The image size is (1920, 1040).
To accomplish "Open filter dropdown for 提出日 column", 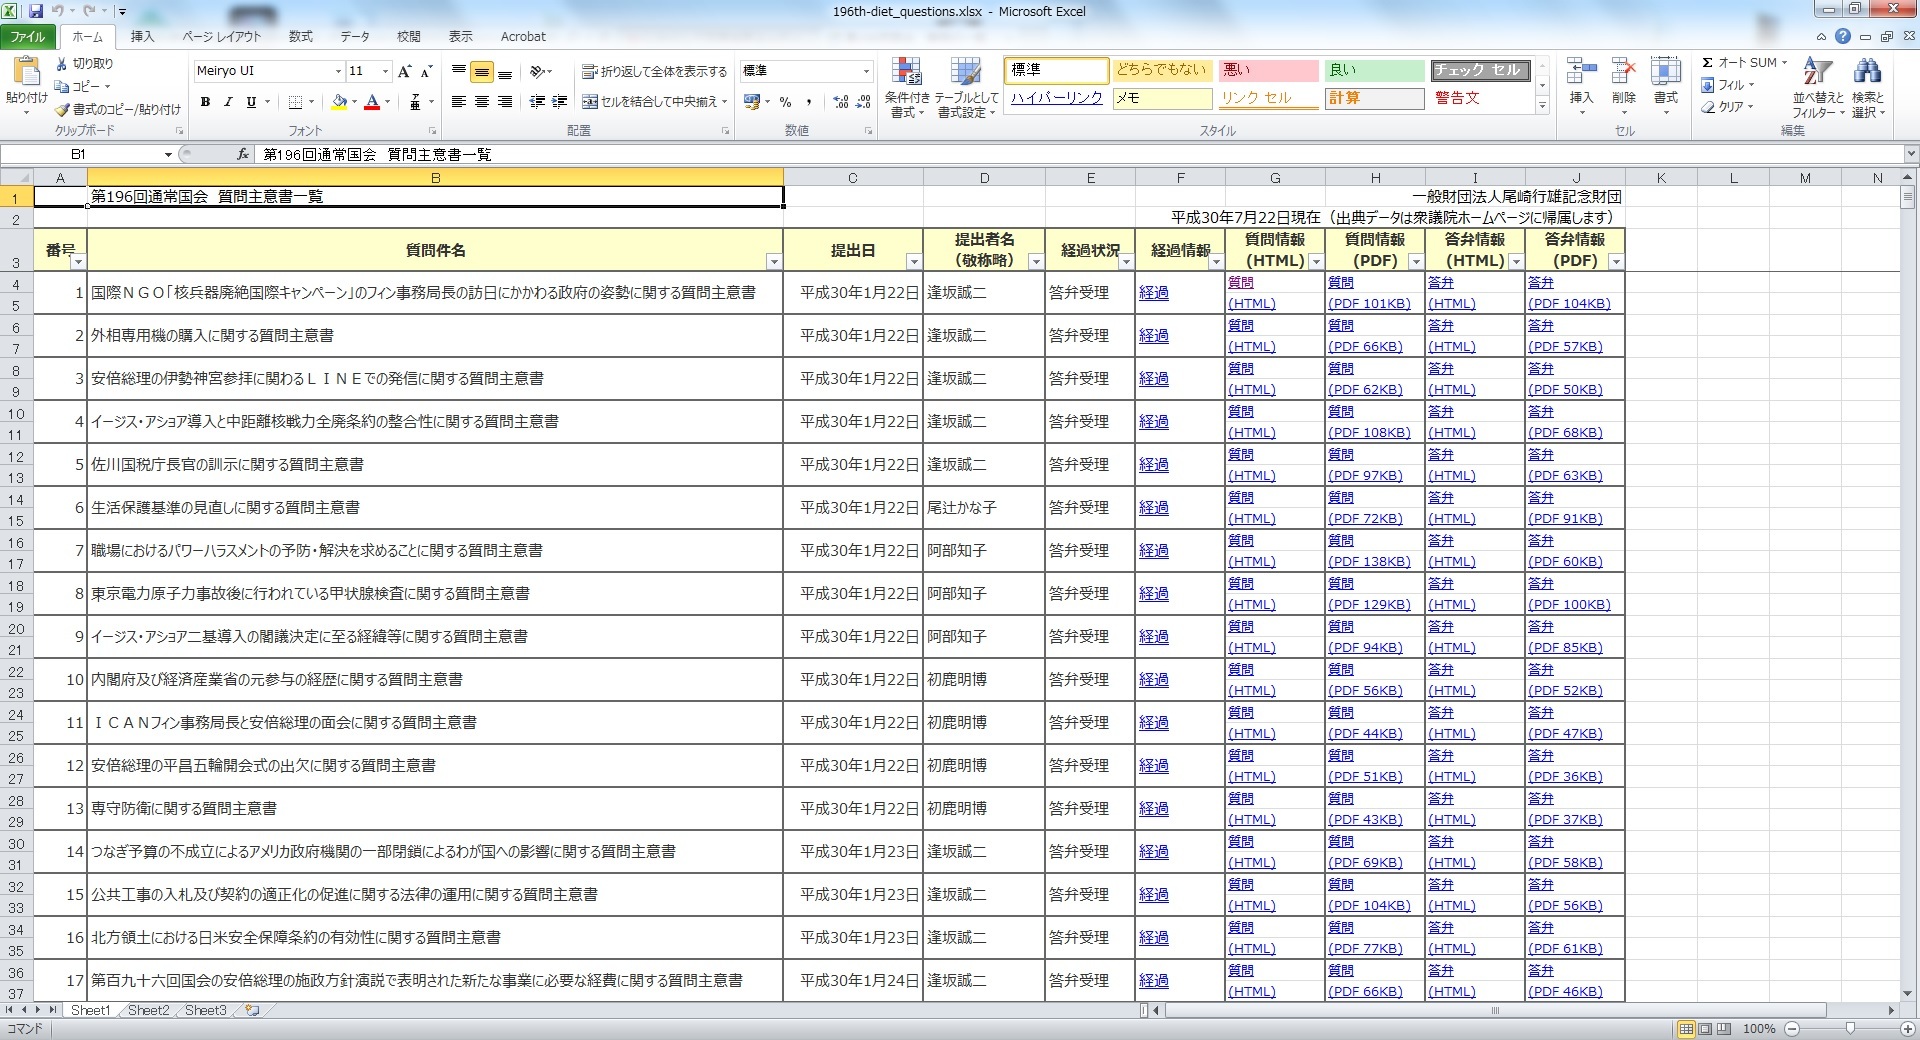I will click(913, 262).
